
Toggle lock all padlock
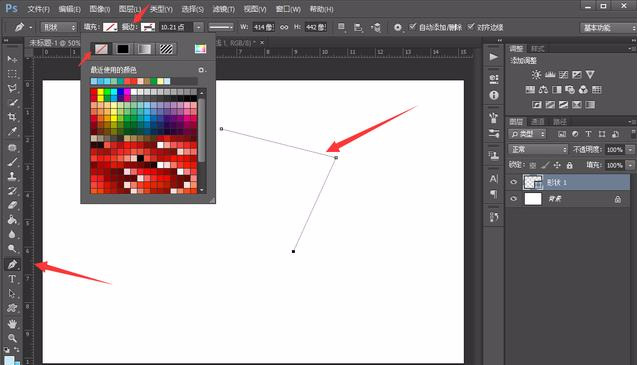[x=570, y=165]
